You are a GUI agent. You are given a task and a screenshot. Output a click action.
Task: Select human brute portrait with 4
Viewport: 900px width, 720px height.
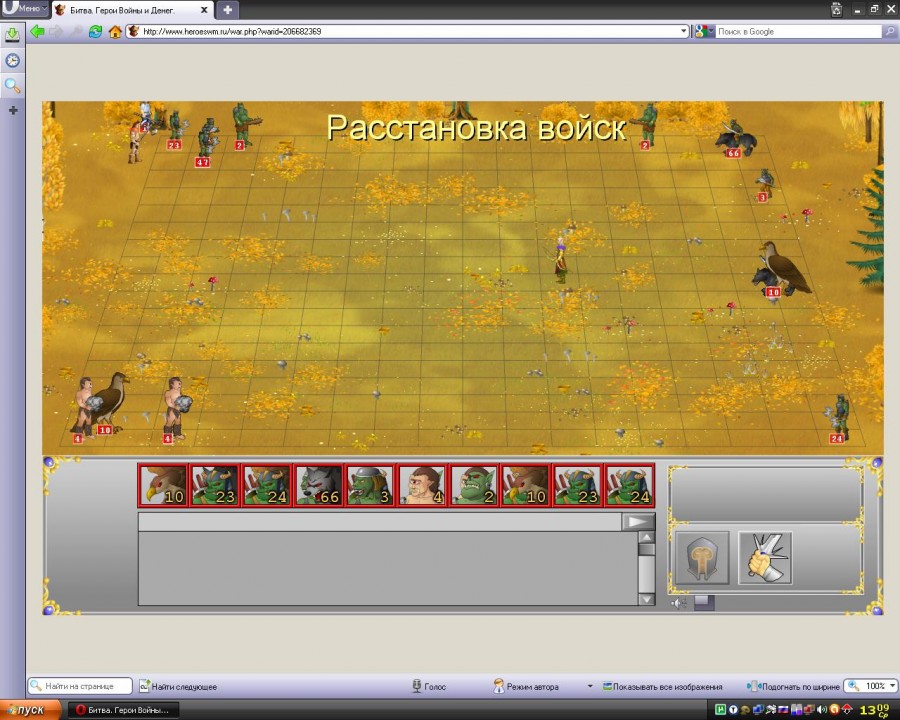tap(422, 485)
